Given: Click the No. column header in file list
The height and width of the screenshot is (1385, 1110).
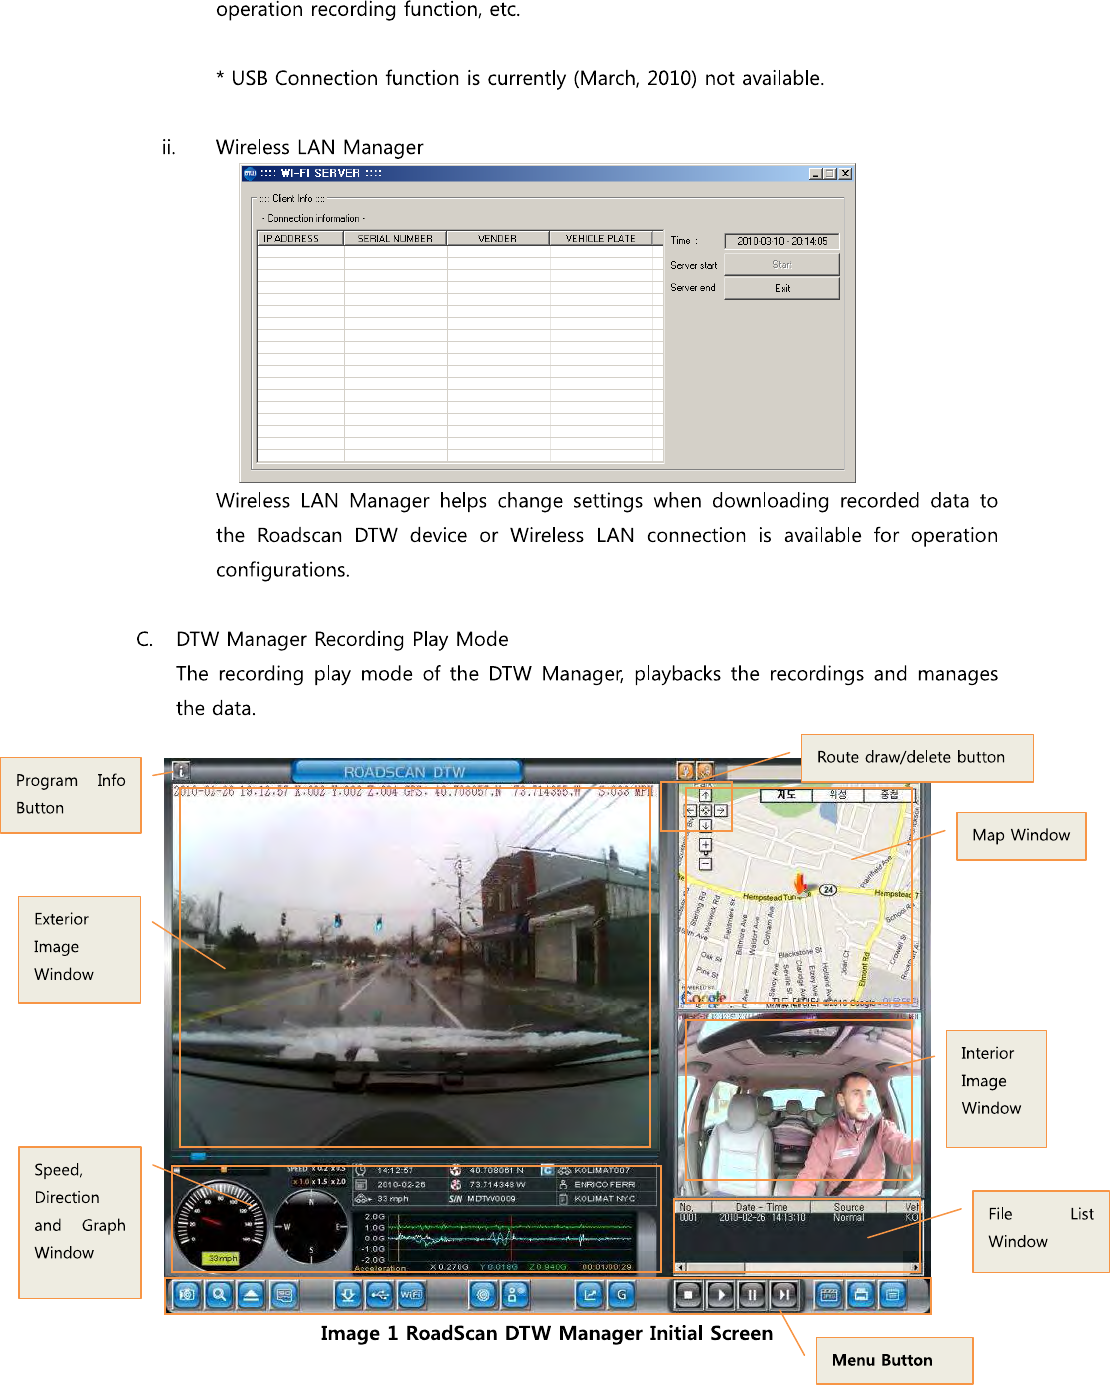Looking at the screenshot, I should tap(693, 1207).
